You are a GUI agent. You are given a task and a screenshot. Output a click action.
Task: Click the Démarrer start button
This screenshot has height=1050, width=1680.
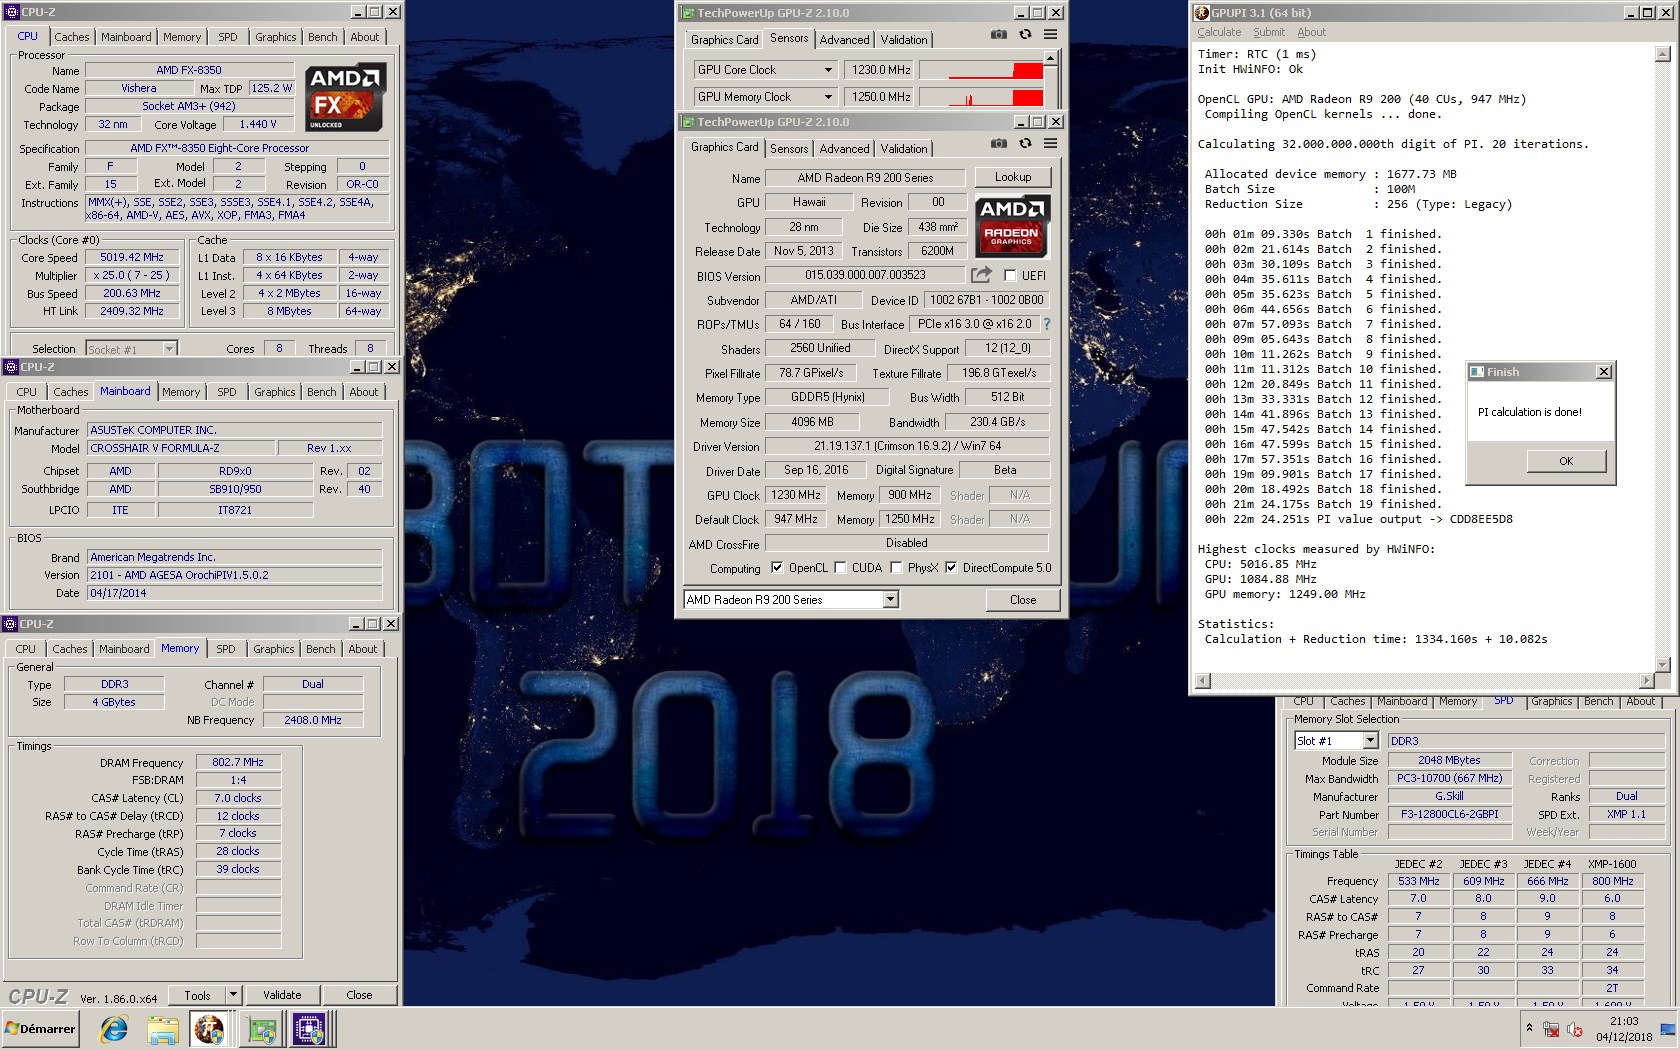tap(40, 1029)
